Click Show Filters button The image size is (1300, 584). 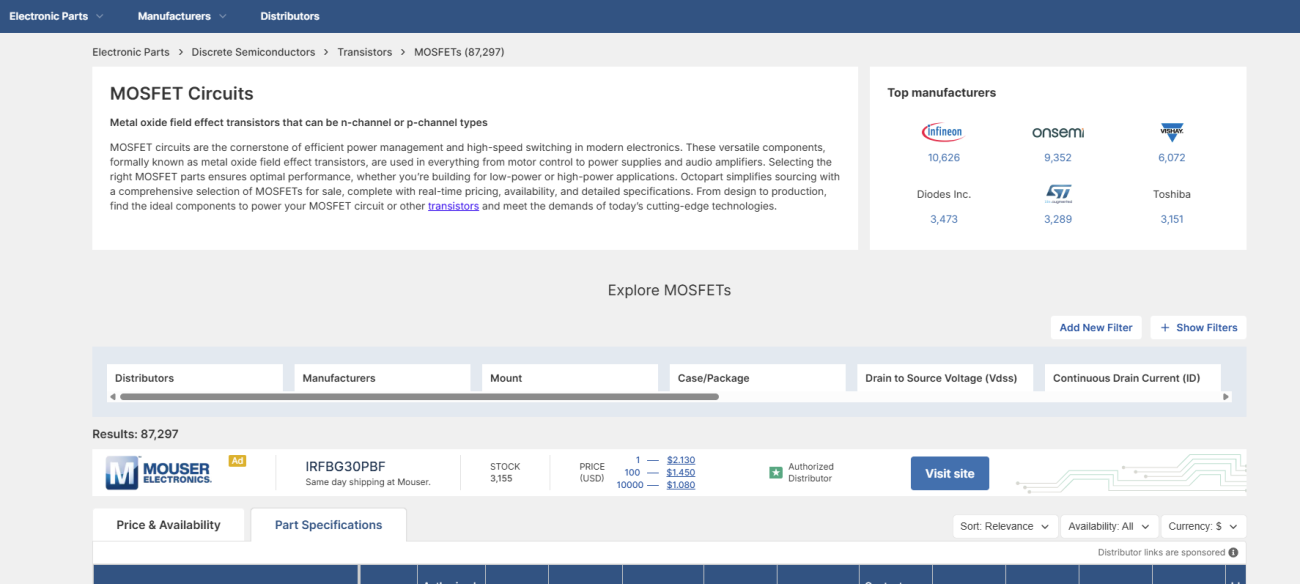[1198, 328]
